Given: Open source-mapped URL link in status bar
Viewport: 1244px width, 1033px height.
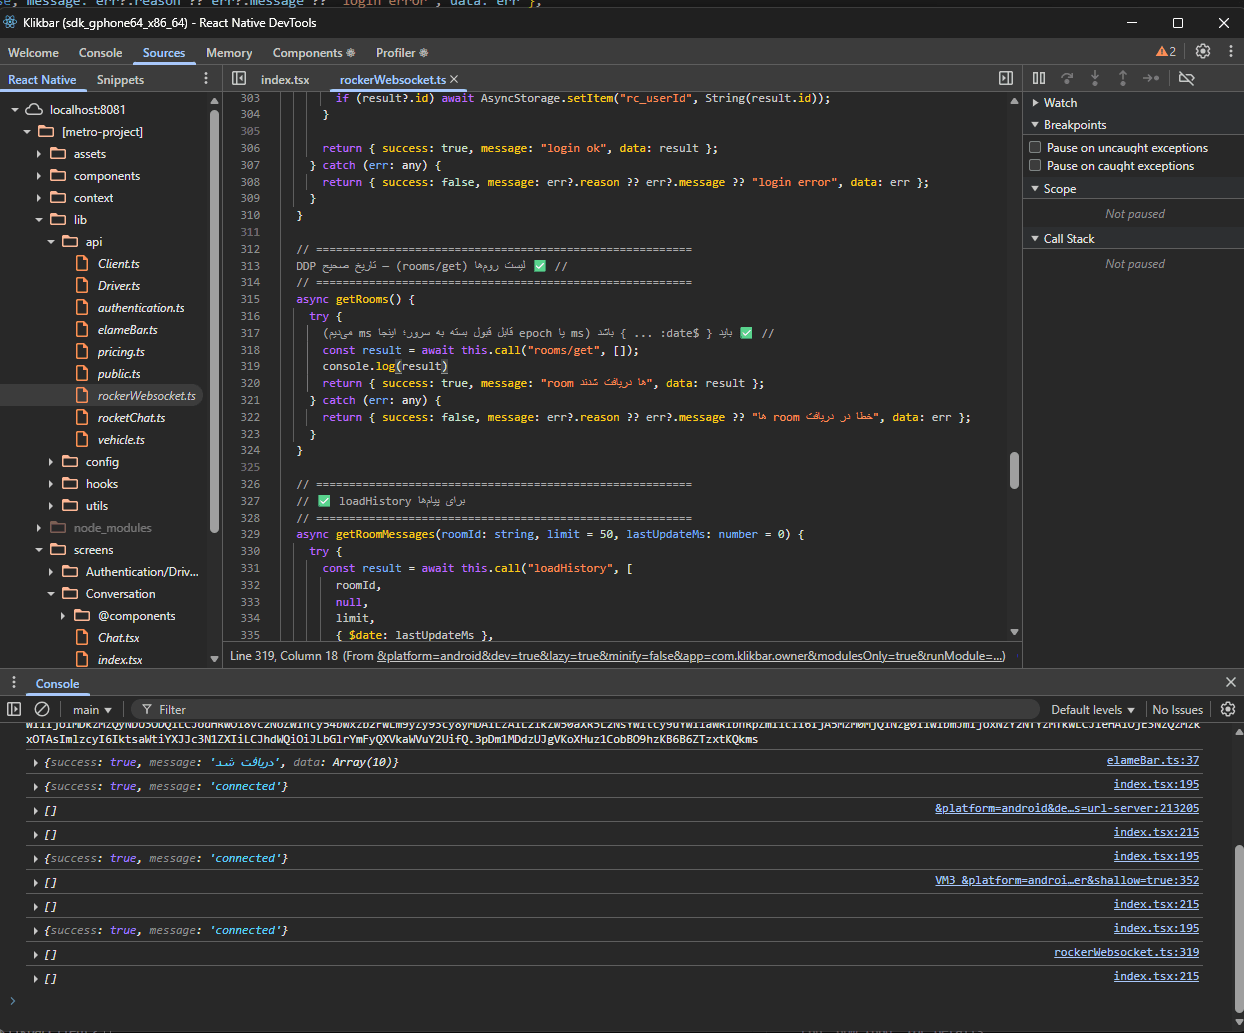Looking at the screenshot, I should click(691, 656).
